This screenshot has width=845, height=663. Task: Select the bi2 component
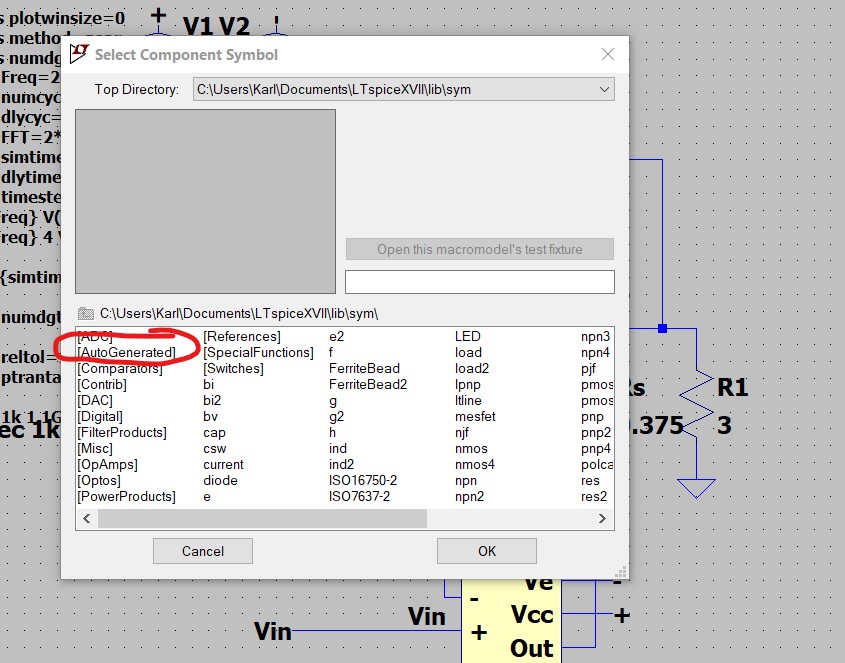(212, 400)
